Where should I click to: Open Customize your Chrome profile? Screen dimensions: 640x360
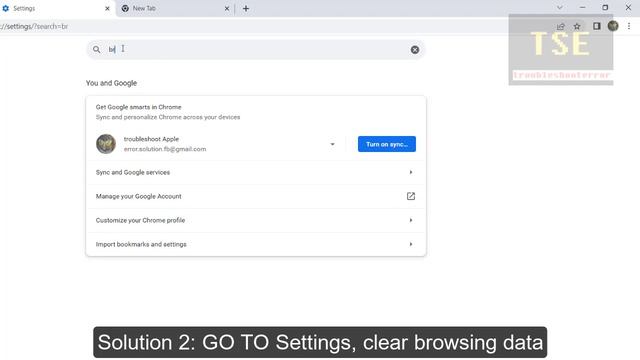[x=256, y=220]
